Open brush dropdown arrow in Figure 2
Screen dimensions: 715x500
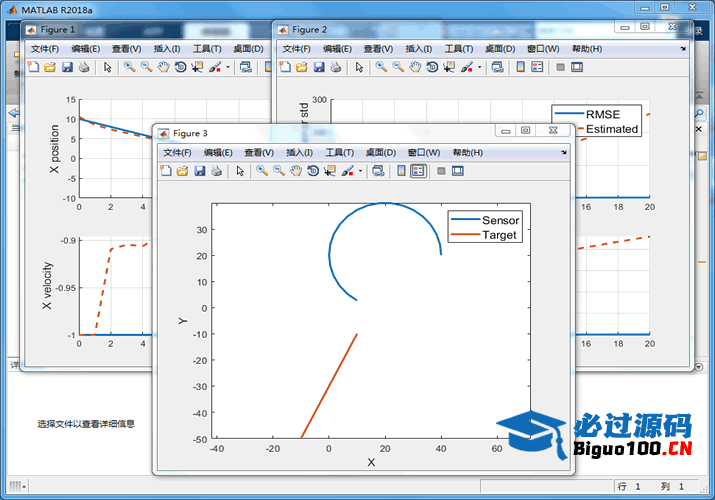pos(479,67)
